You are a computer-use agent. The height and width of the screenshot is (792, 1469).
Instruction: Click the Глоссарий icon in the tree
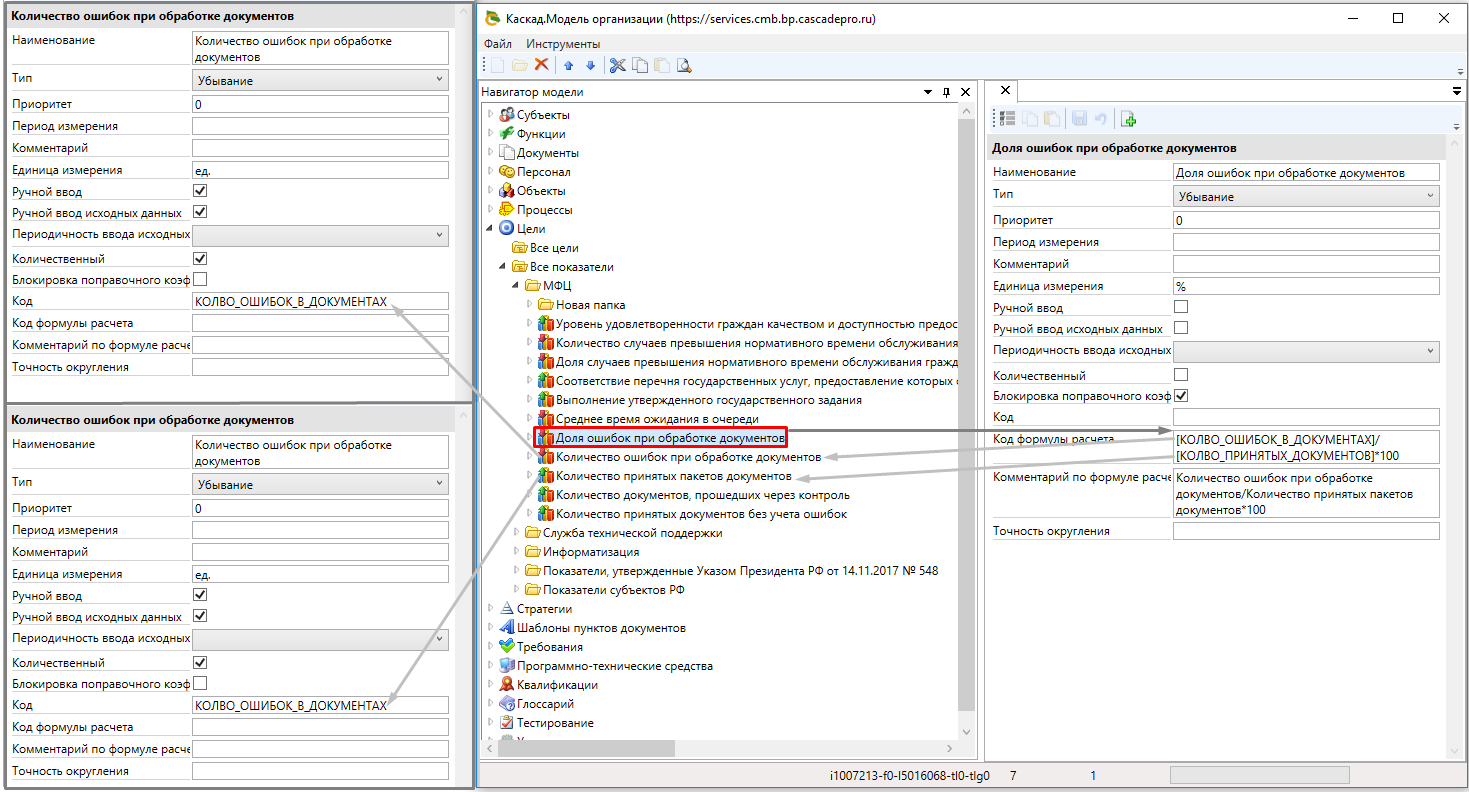507,704
